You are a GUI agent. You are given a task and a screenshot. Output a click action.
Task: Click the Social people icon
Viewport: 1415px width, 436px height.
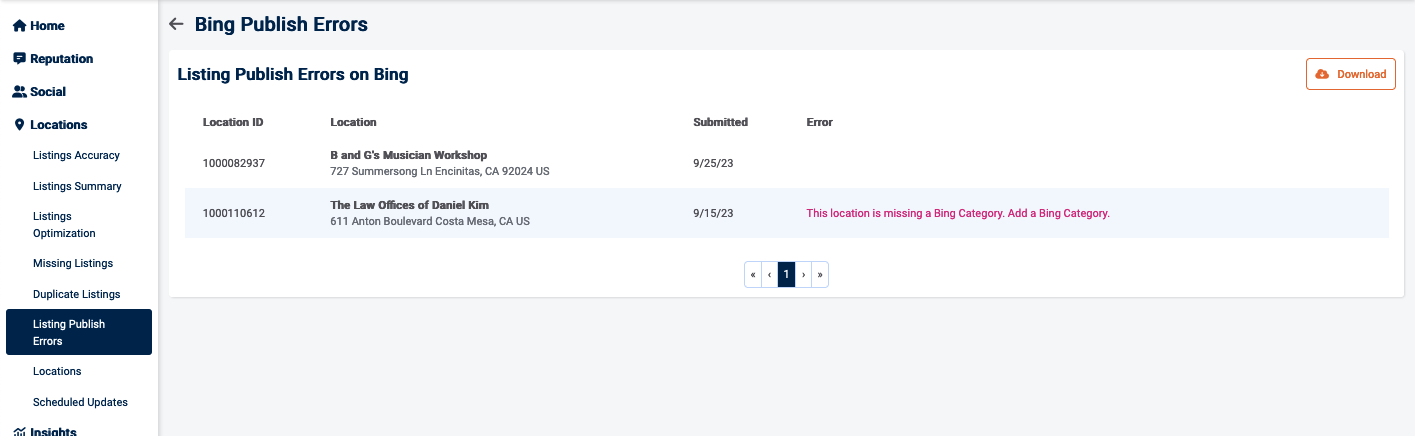[x=19, y=92]
